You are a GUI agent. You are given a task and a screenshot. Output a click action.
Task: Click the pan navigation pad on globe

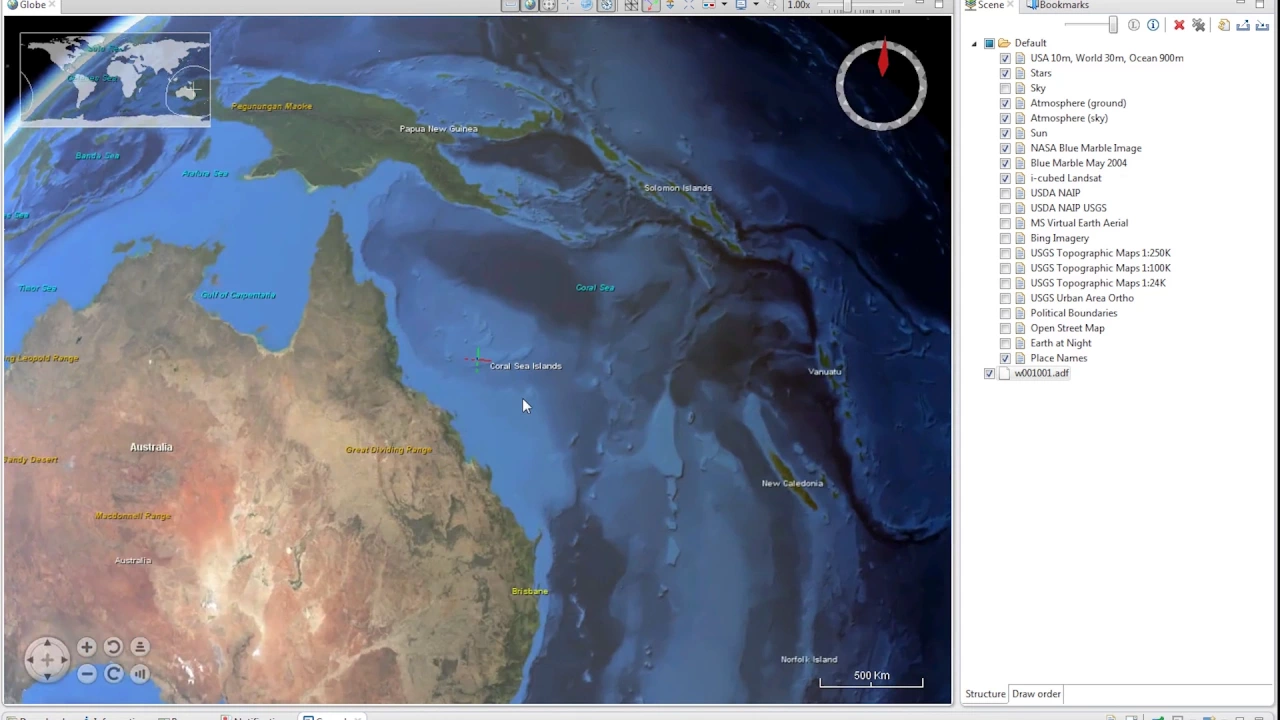[47, 660]
